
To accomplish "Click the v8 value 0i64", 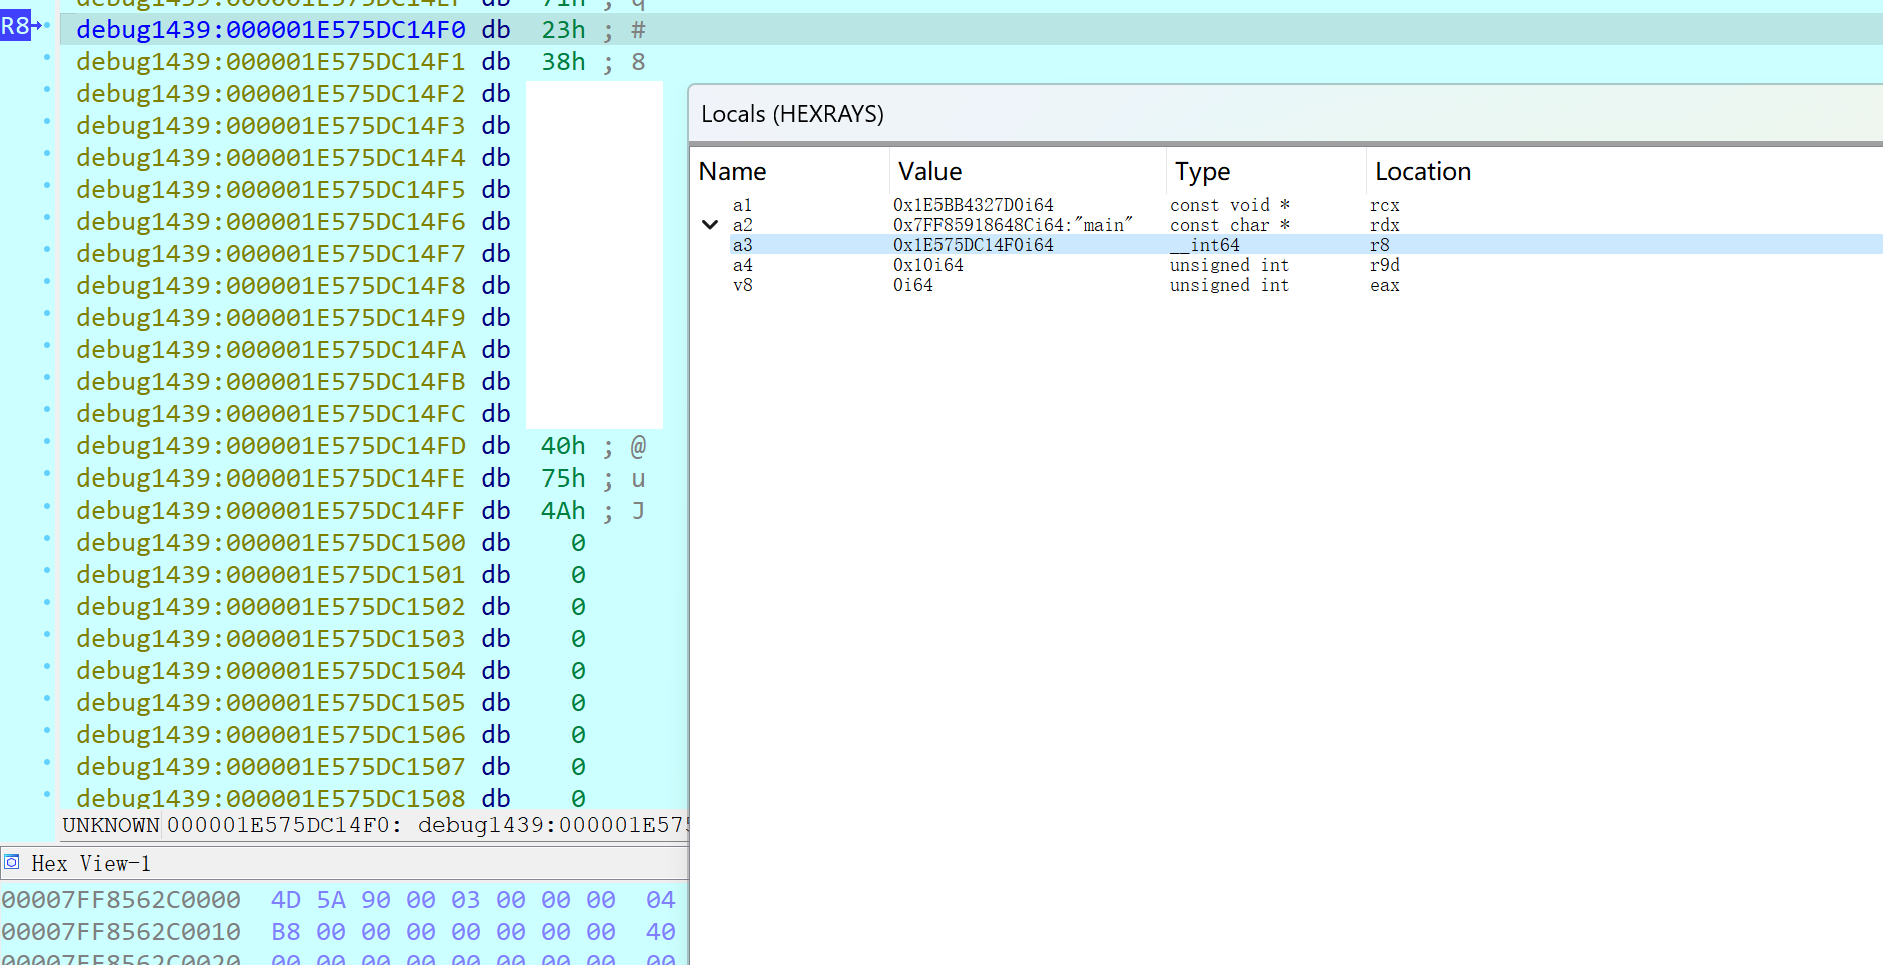I will pyautogui.click(x=913, y=285).
